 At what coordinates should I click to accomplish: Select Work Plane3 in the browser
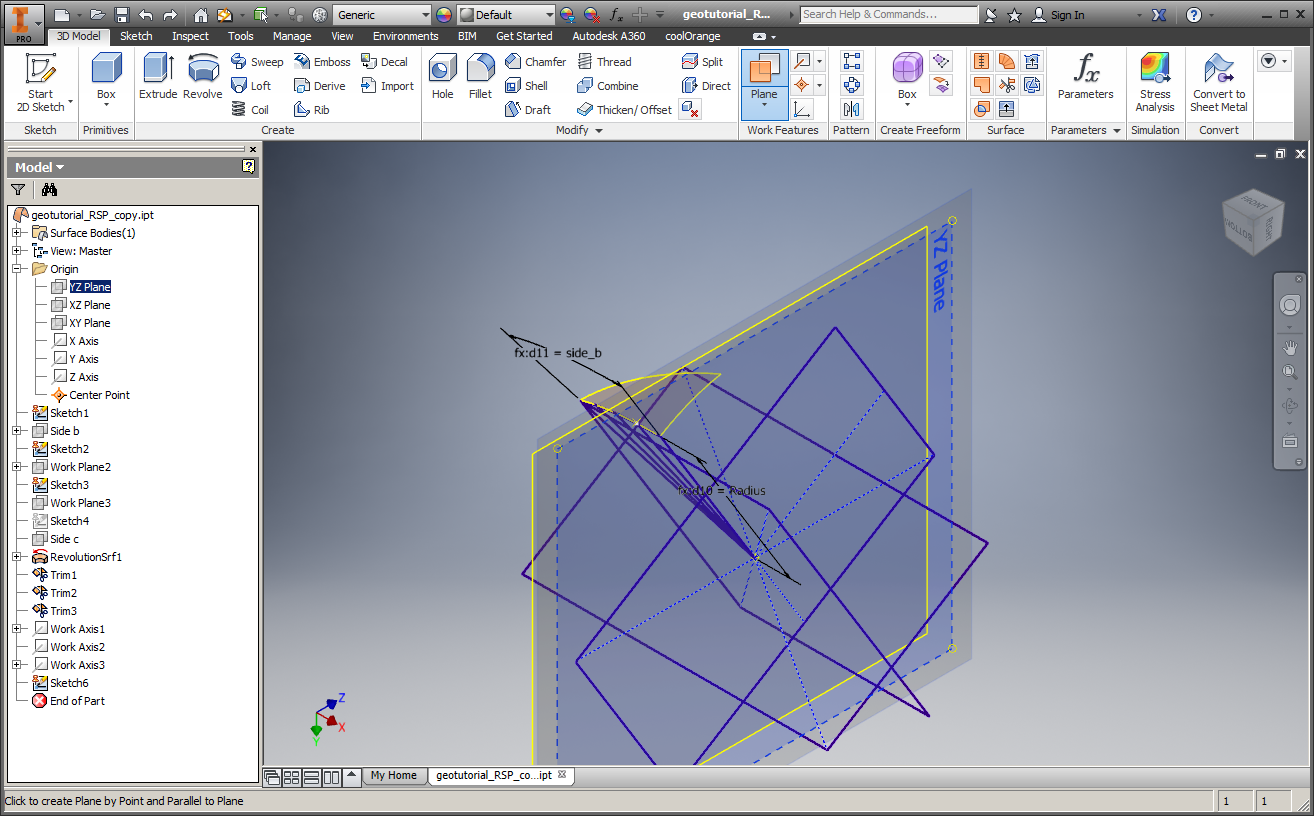pos(80,503)
